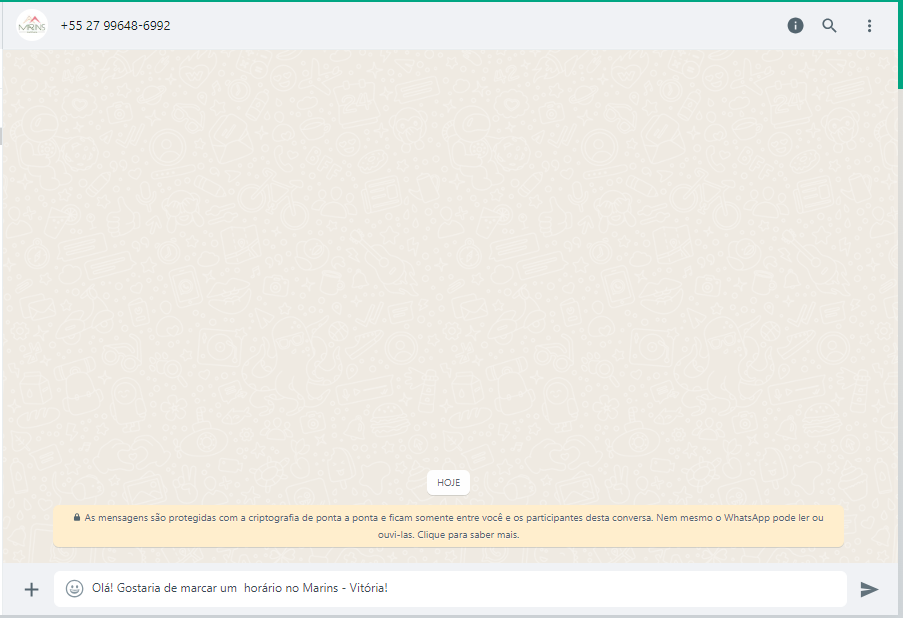Follow the "Clique para saber mais" text
Image resolution: width=903 pixels, height=618 pixels.
point(468,534)
